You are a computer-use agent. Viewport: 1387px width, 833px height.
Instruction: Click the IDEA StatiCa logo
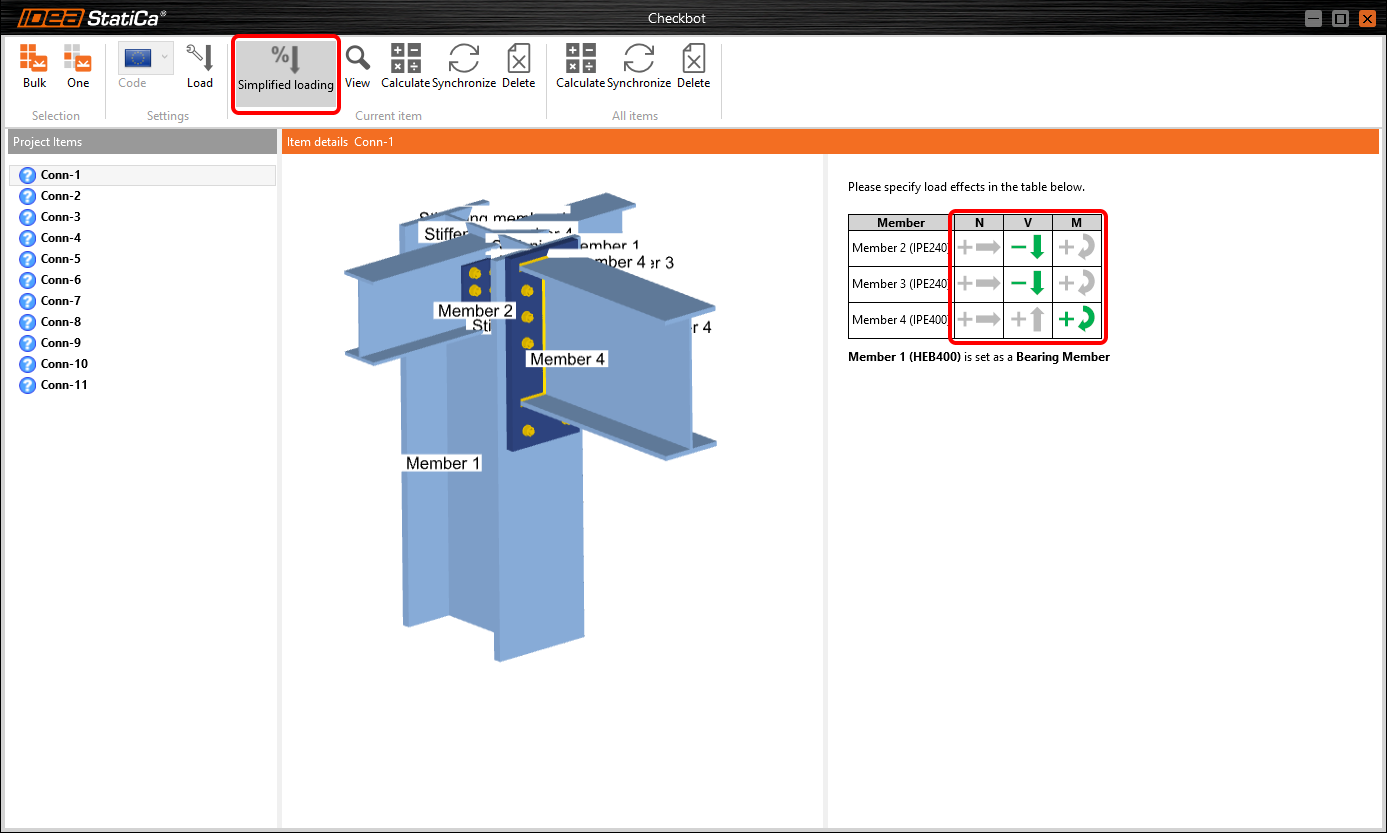coord(92,18)
